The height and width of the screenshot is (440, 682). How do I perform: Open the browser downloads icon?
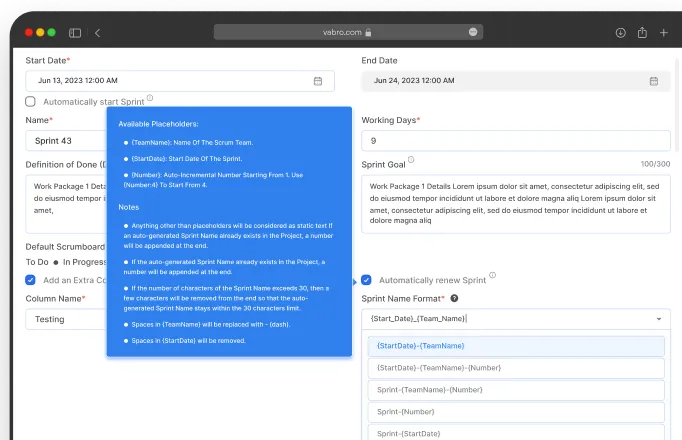pos(619,33)
